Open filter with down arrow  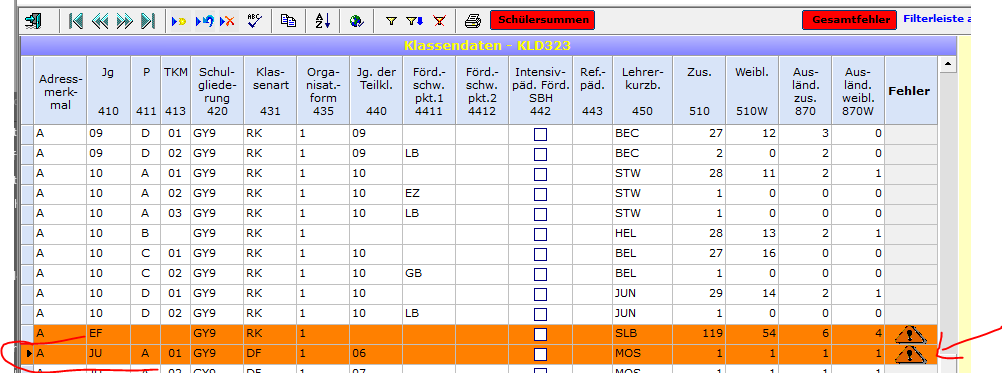(415, 20)
